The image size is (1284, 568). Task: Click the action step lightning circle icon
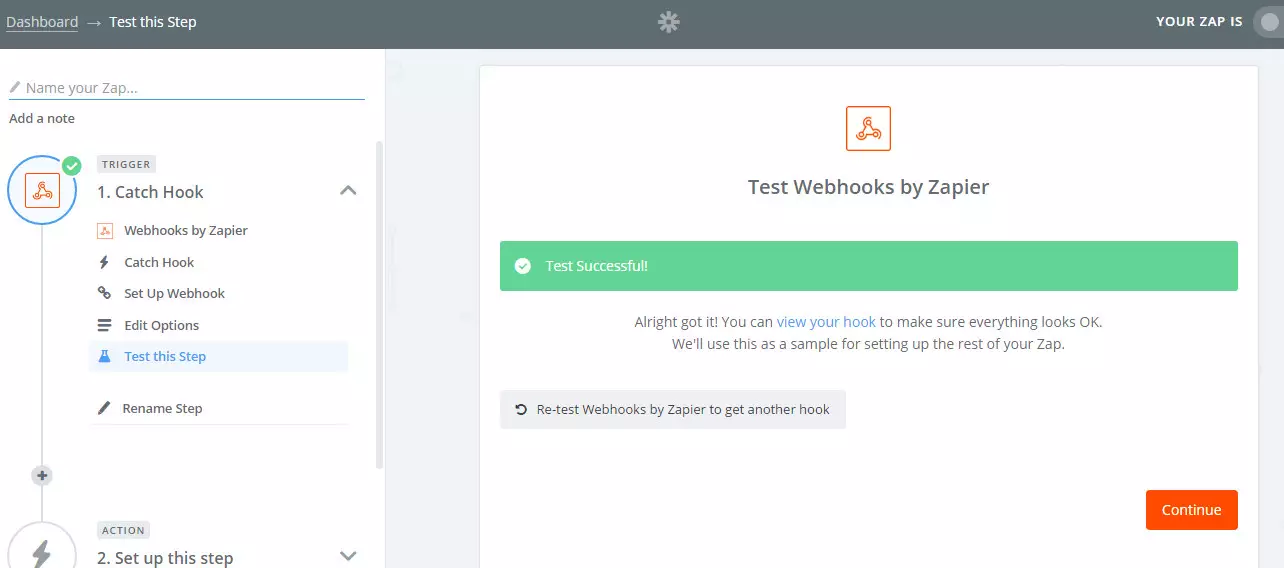click(x=42, y=553)
